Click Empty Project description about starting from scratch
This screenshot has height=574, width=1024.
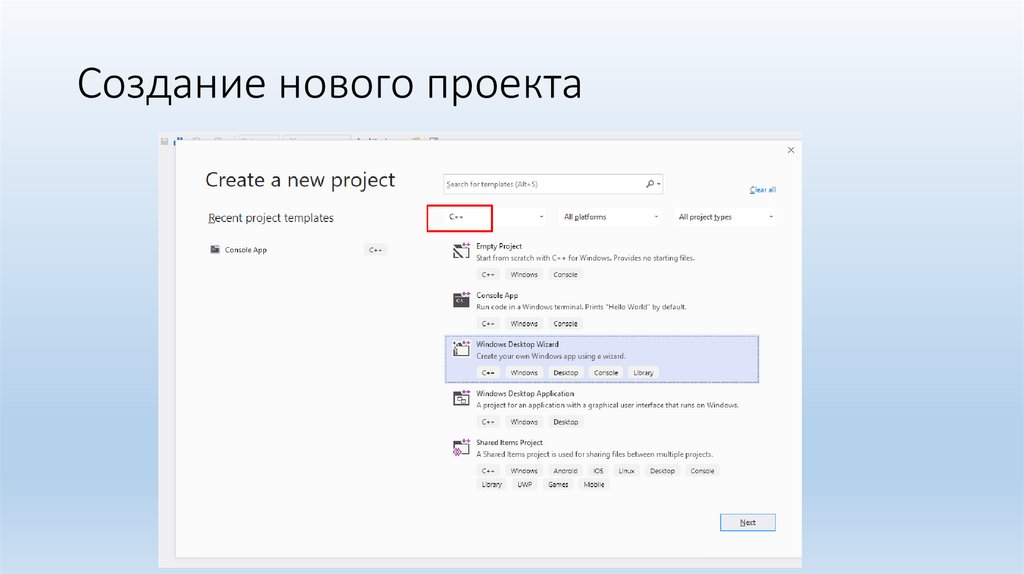tap(585, 258)
